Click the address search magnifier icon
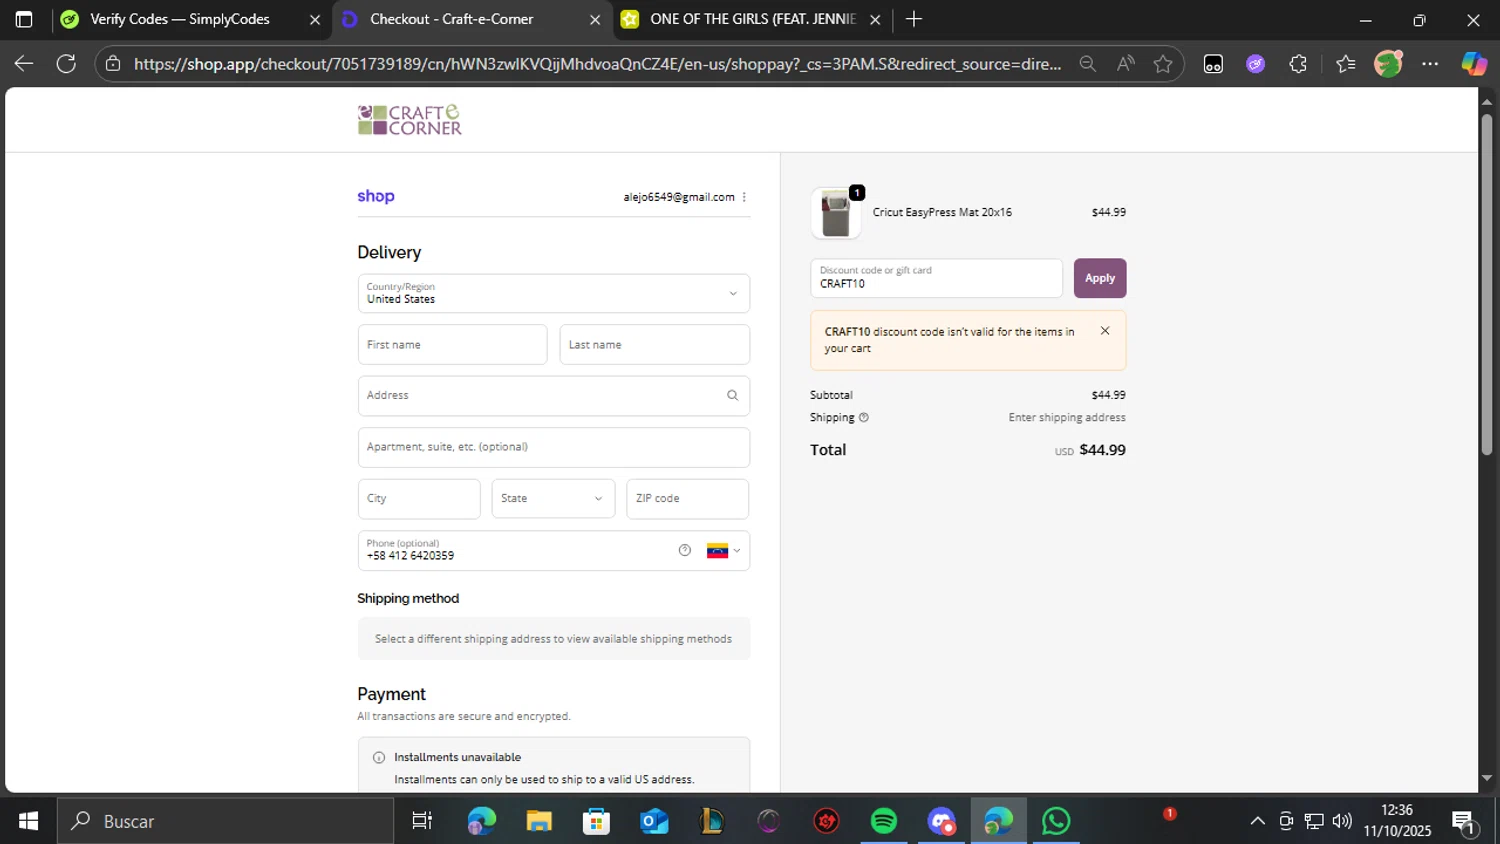 point(732,396)
